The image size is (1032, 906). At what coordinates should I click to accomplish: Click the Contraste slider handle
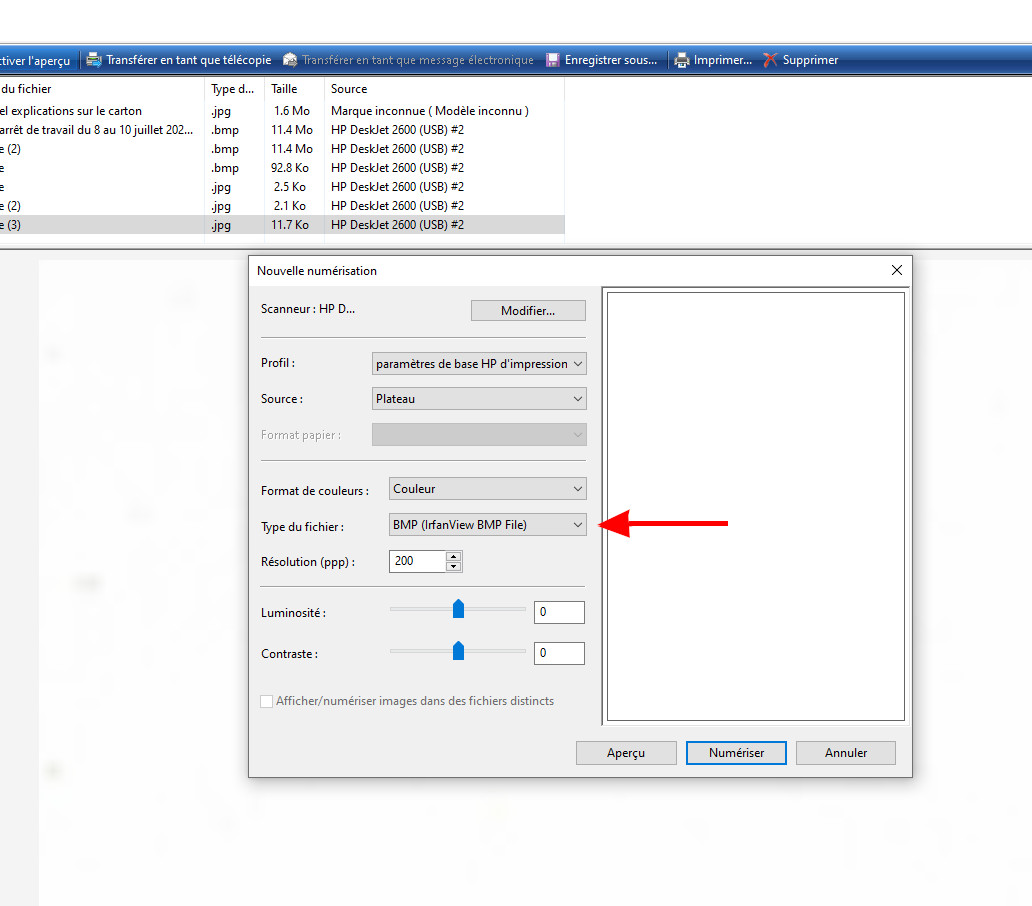(x=457, y=652)
